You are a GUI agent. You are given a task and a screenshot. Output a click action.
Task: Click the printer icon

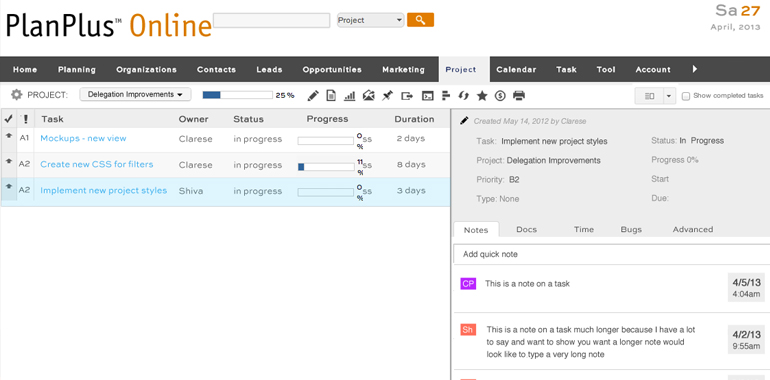click(519, 95)
